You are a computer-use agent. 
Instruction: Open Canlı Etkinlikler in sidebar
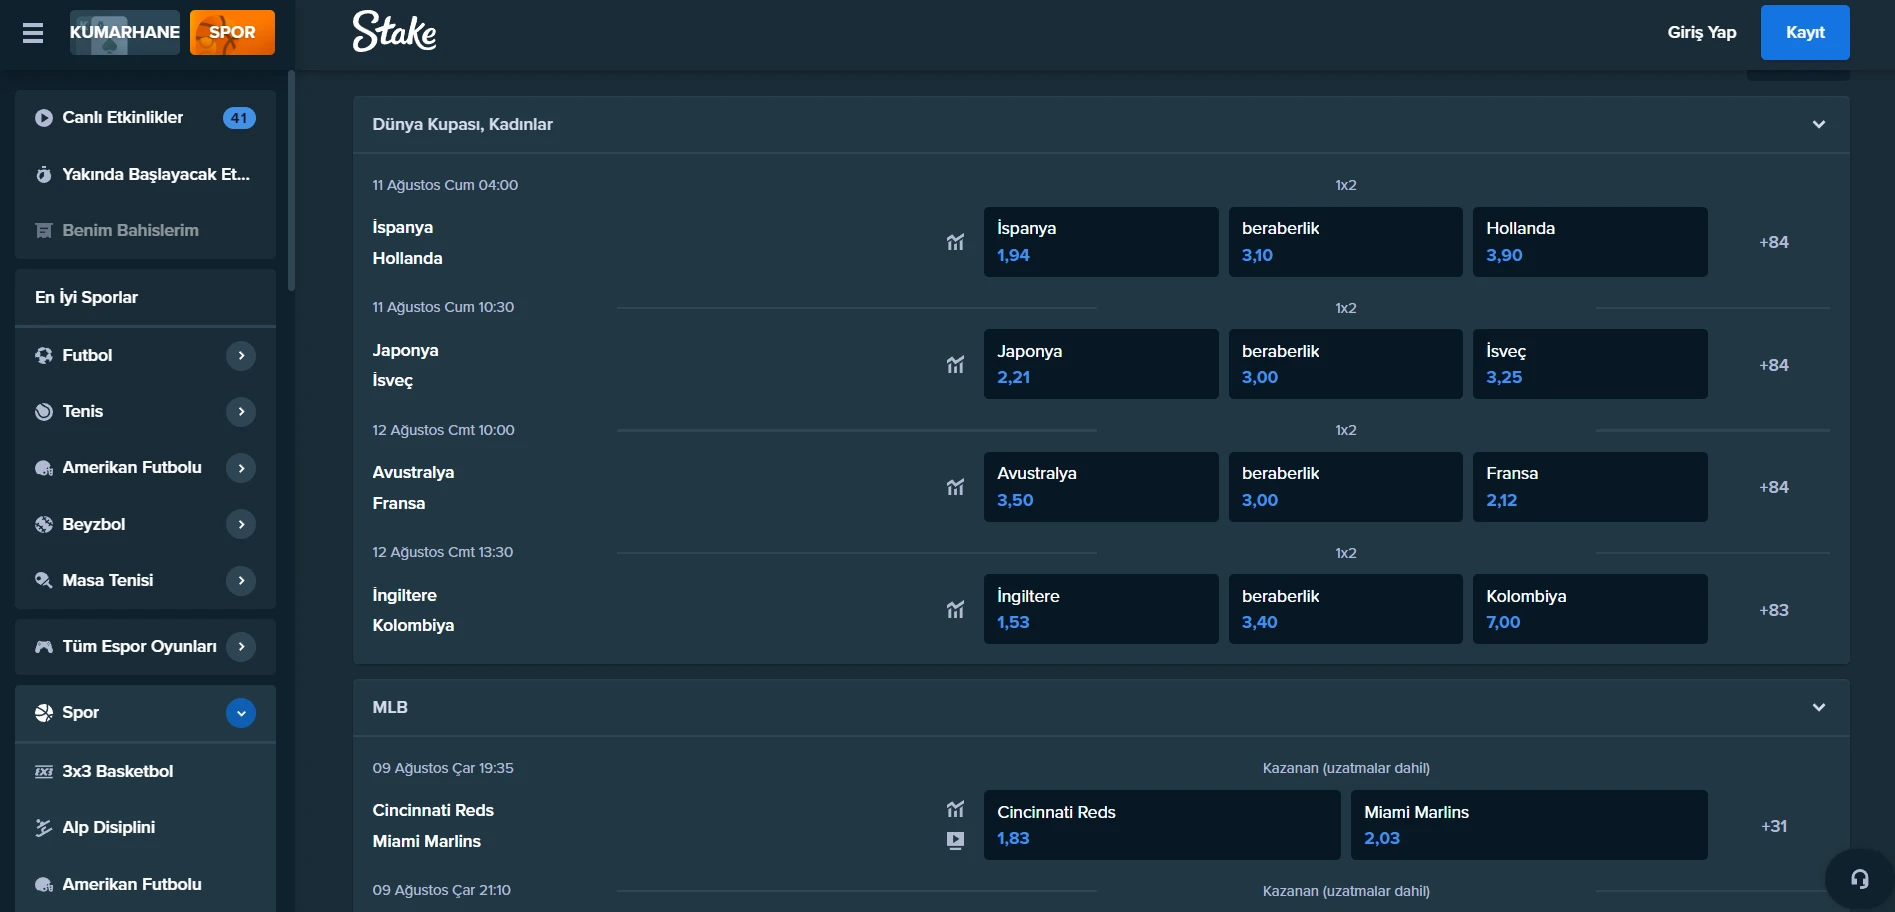click(x=145, y=118)
